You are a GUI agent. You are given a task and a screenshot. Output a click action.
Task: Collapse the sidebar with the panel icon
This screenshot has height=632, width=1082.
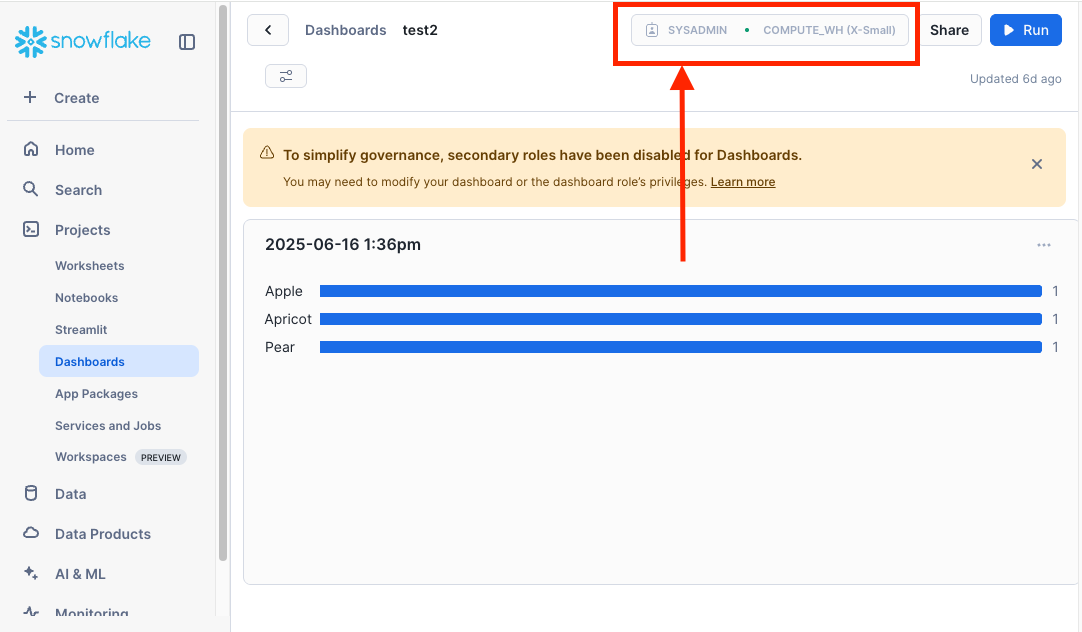187,42
